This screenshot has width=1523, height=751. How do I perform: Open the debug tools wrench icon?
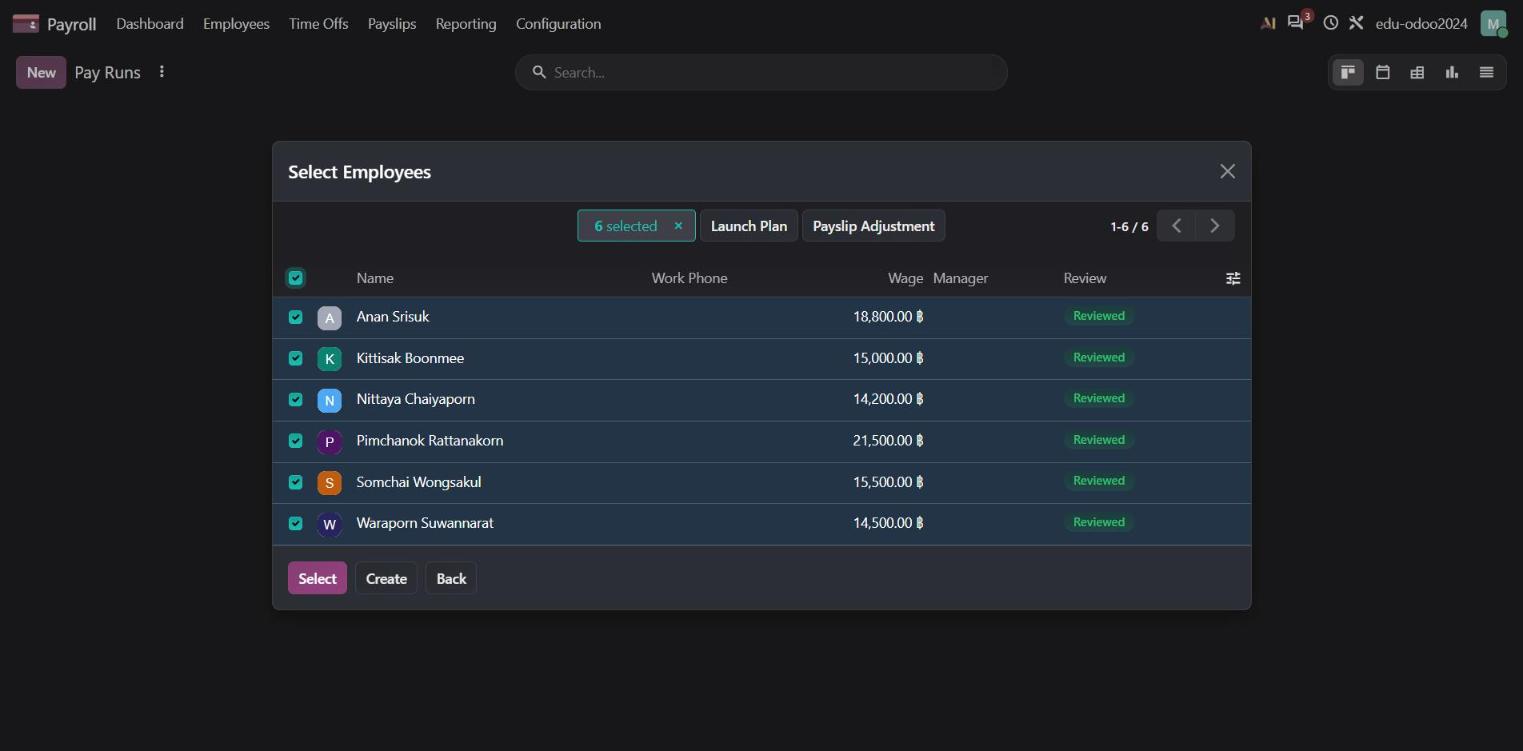[1356, 22]
